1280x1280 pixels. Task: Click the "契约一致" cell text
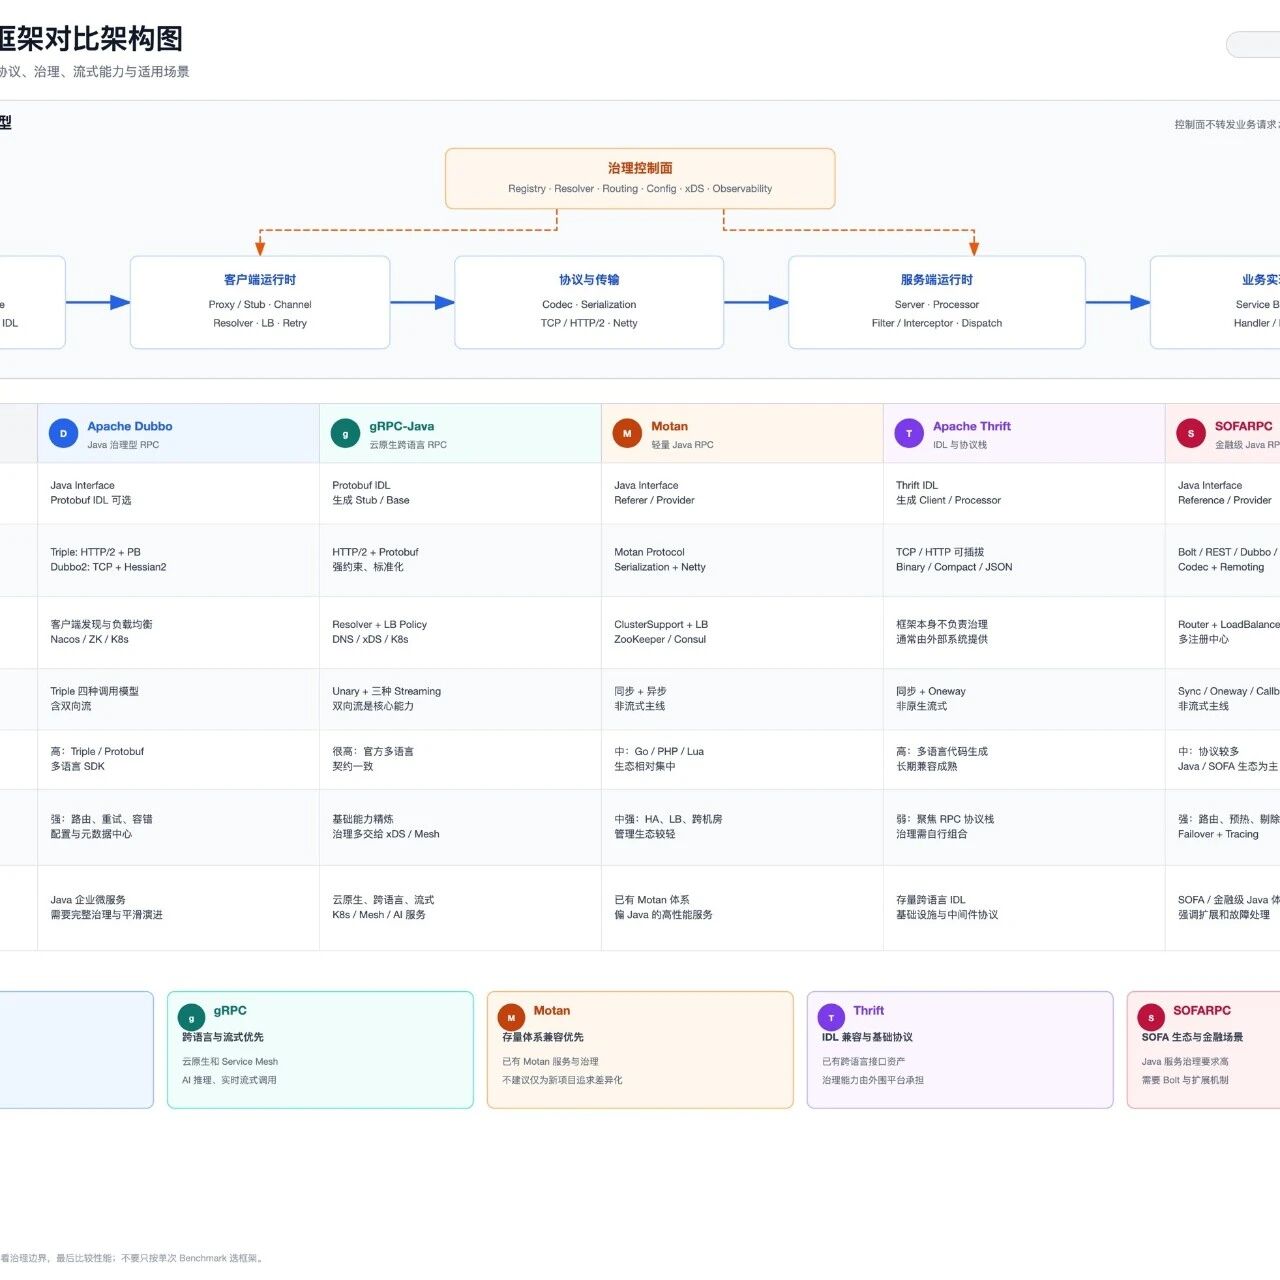(x=353, y=767)
